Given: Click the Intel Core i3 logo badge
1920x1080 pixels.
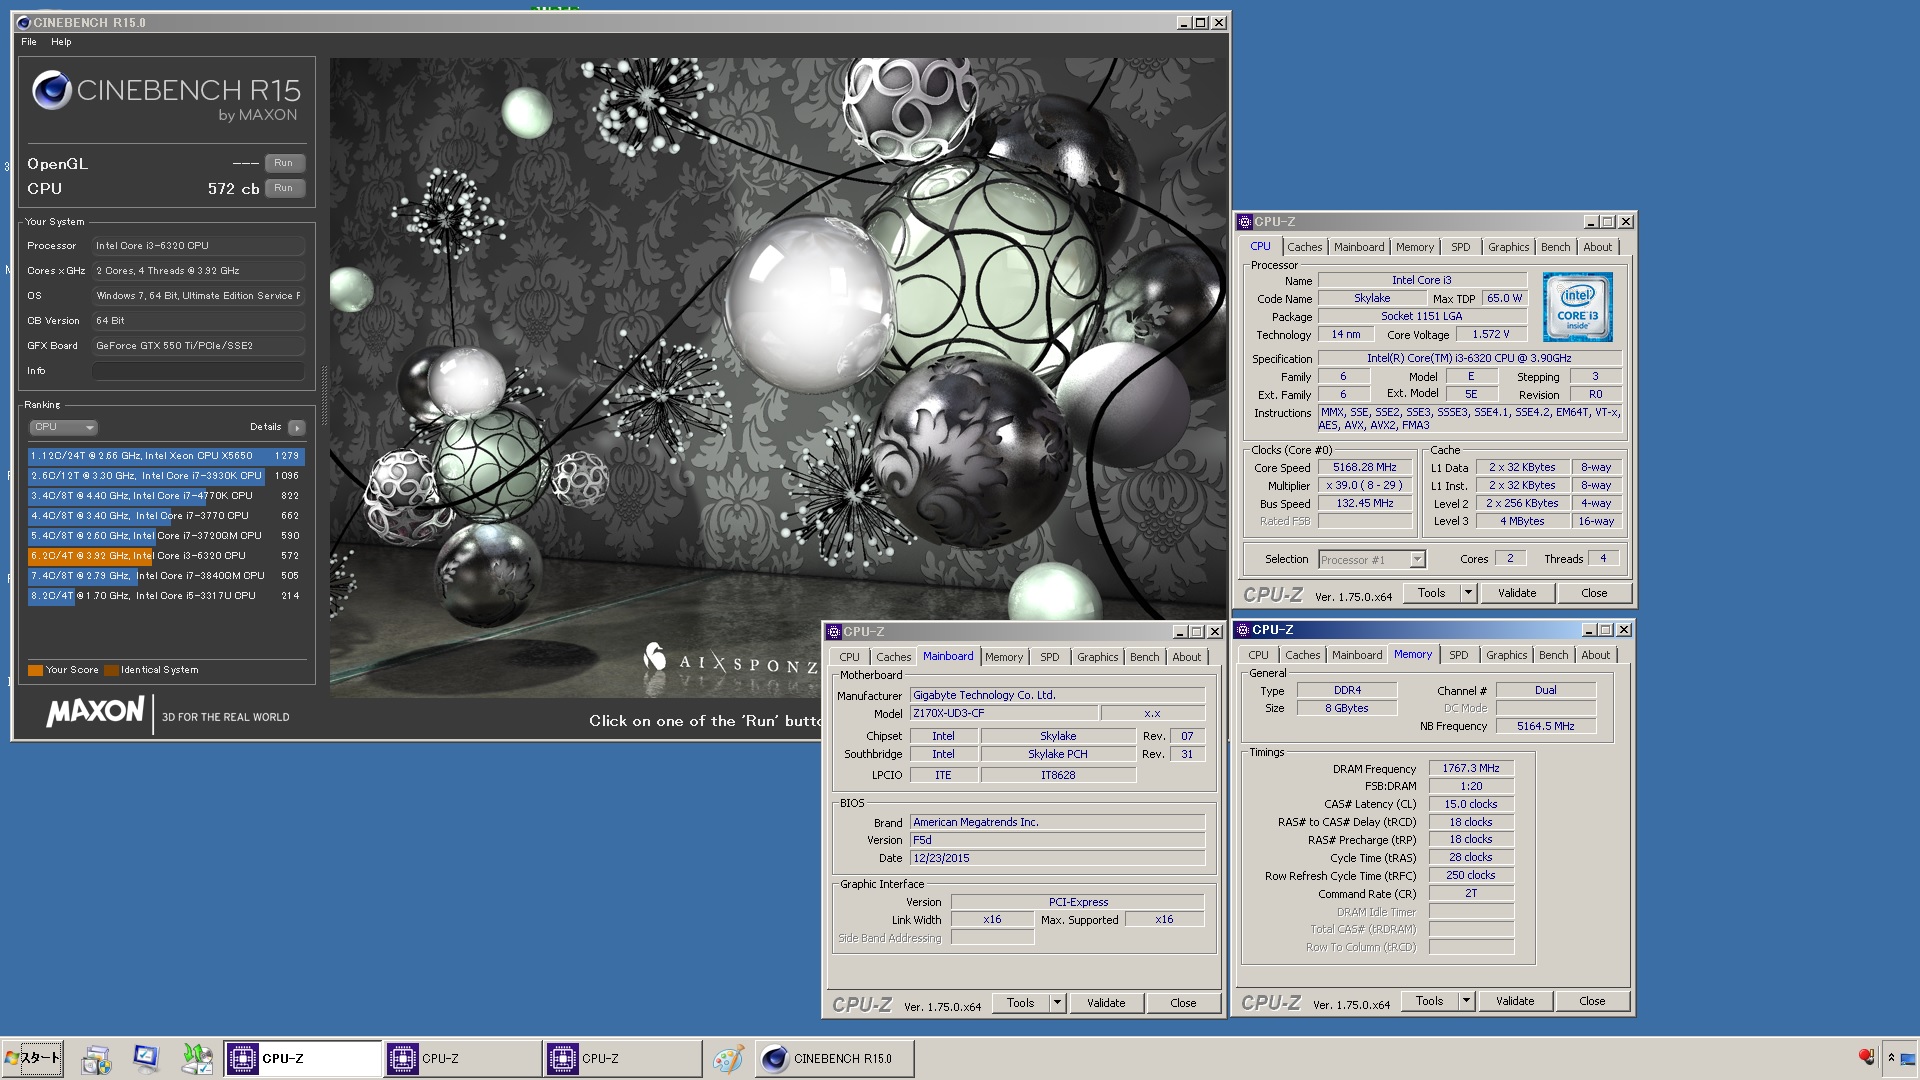Looking at the screenshot, I should tap(1577, 308).
